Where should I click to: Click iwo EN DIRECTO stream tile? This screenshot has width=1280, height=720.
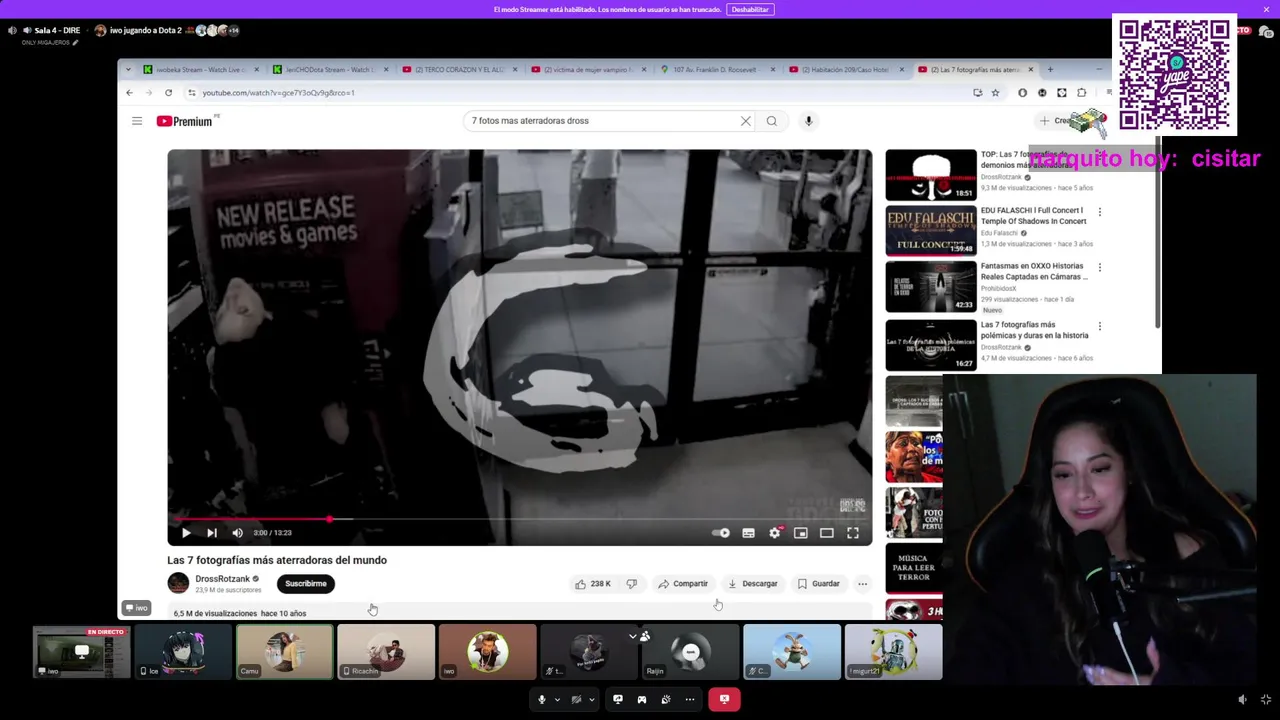click(82, 652)
